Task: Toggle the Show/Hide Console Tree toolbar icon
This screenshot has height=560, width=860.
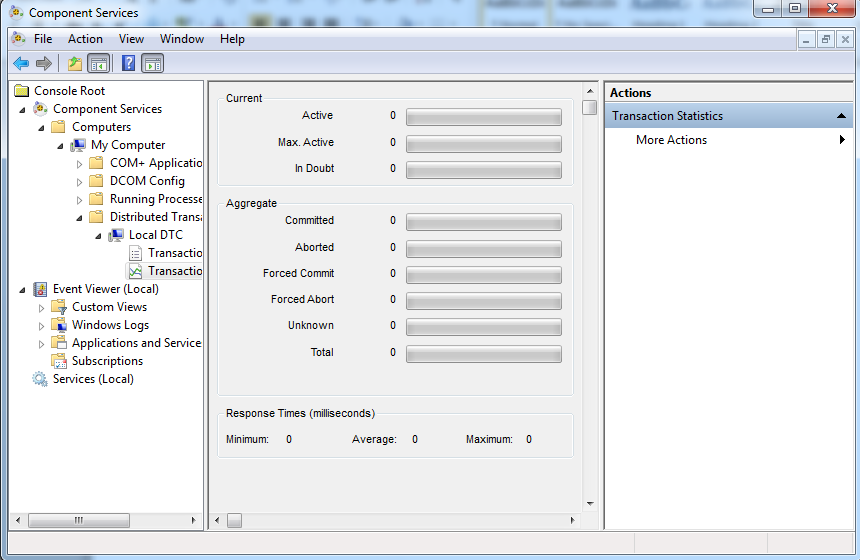Action: (98, 64)
